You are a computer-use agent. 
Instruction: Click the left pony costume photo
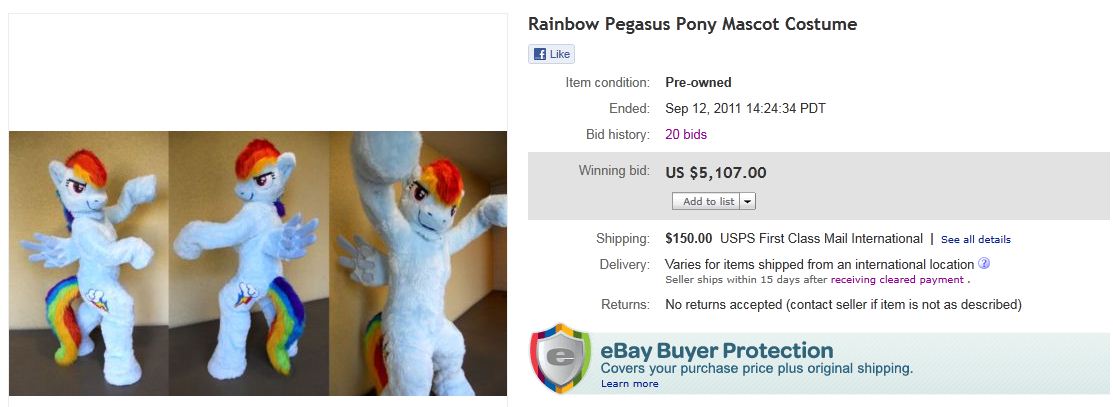(89, 263)
